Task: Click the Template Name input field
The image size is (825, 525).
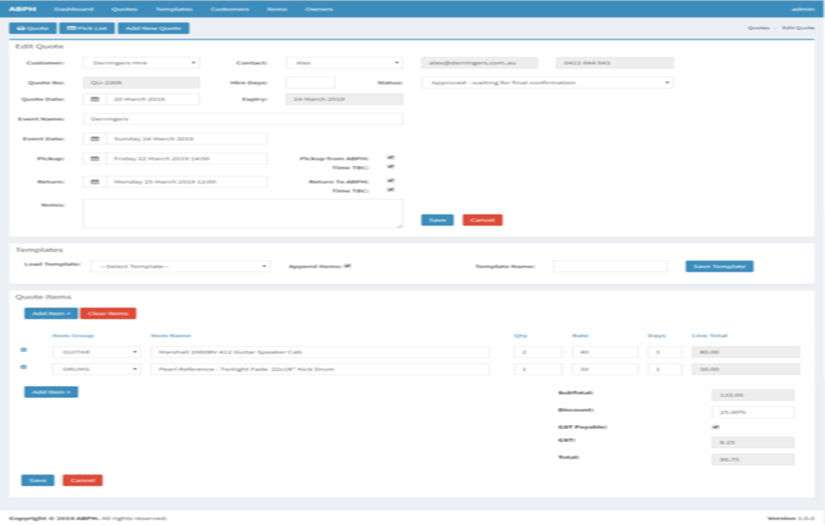Action: pyautogui.click(x=610, y=266)
